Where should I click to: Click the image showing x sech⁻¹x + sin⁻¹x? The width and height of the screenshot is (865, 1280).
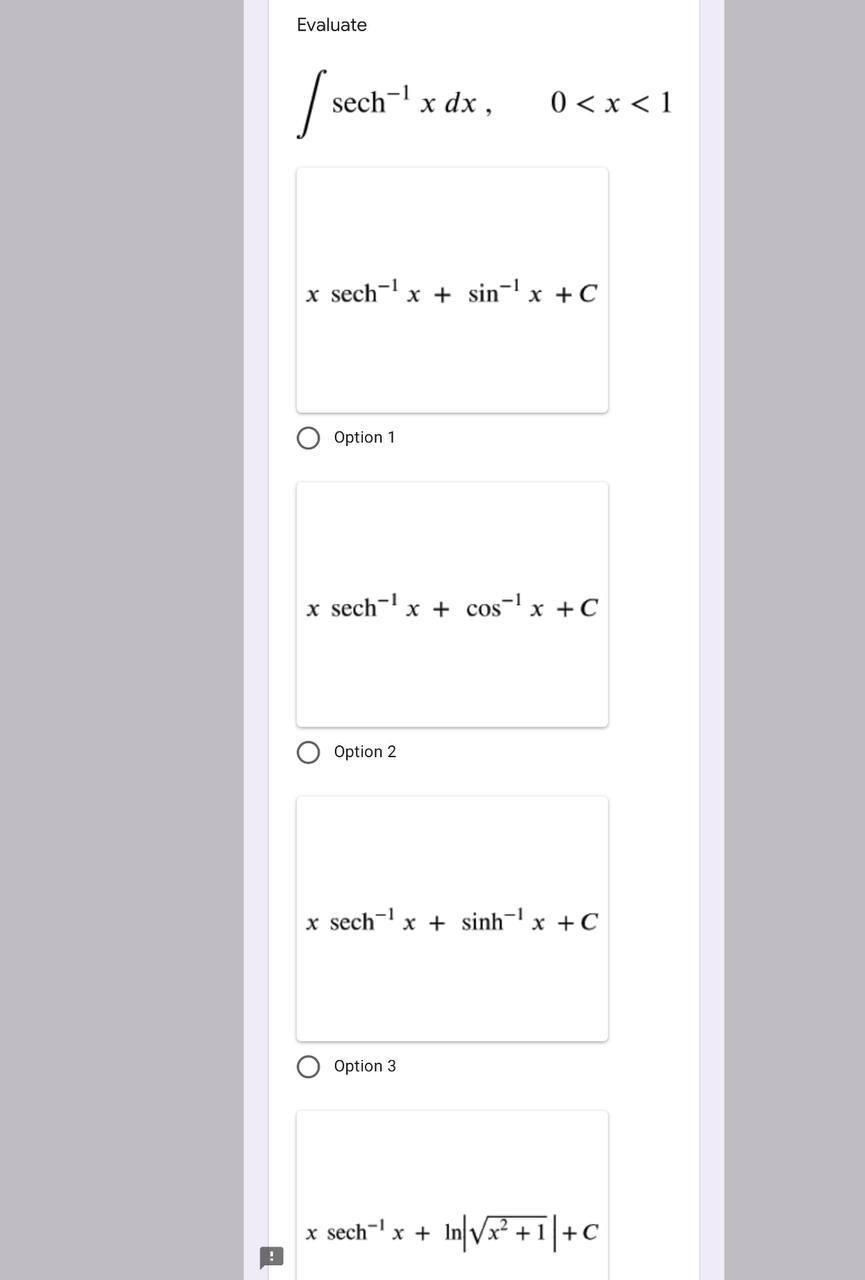(x=451, y=290)
